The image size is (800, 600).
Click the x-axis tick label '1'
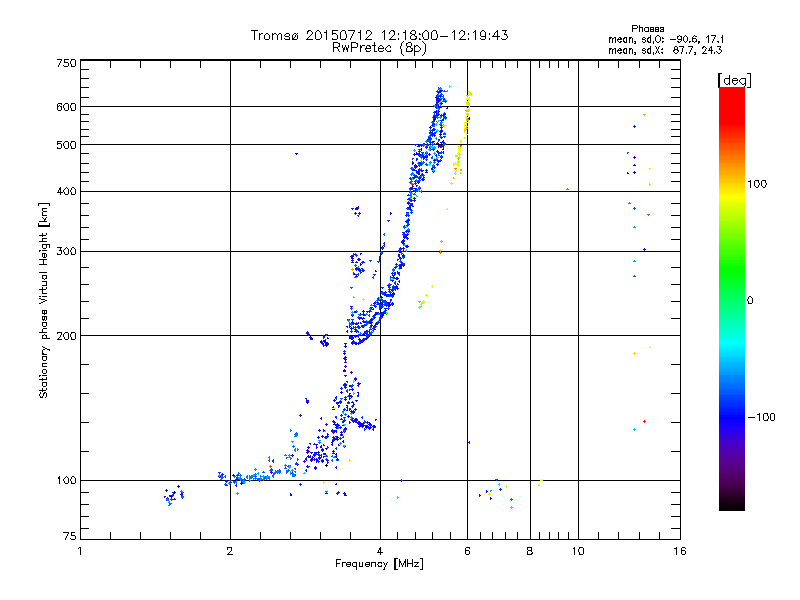point(80,551)
